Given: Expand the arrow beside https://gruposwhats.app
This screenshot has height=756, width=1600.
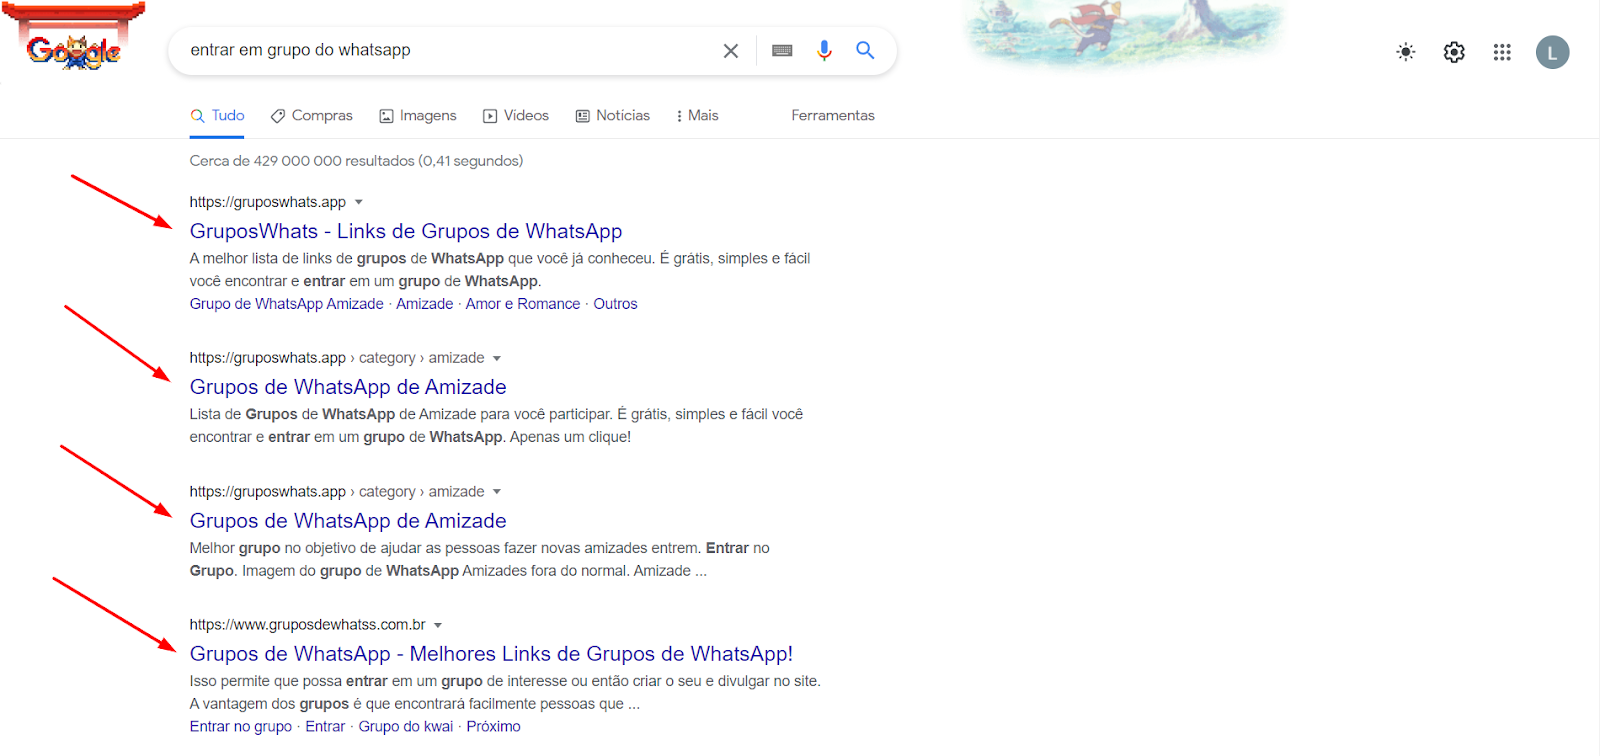Looking at the screenshot, I should (x=359, y=202).
